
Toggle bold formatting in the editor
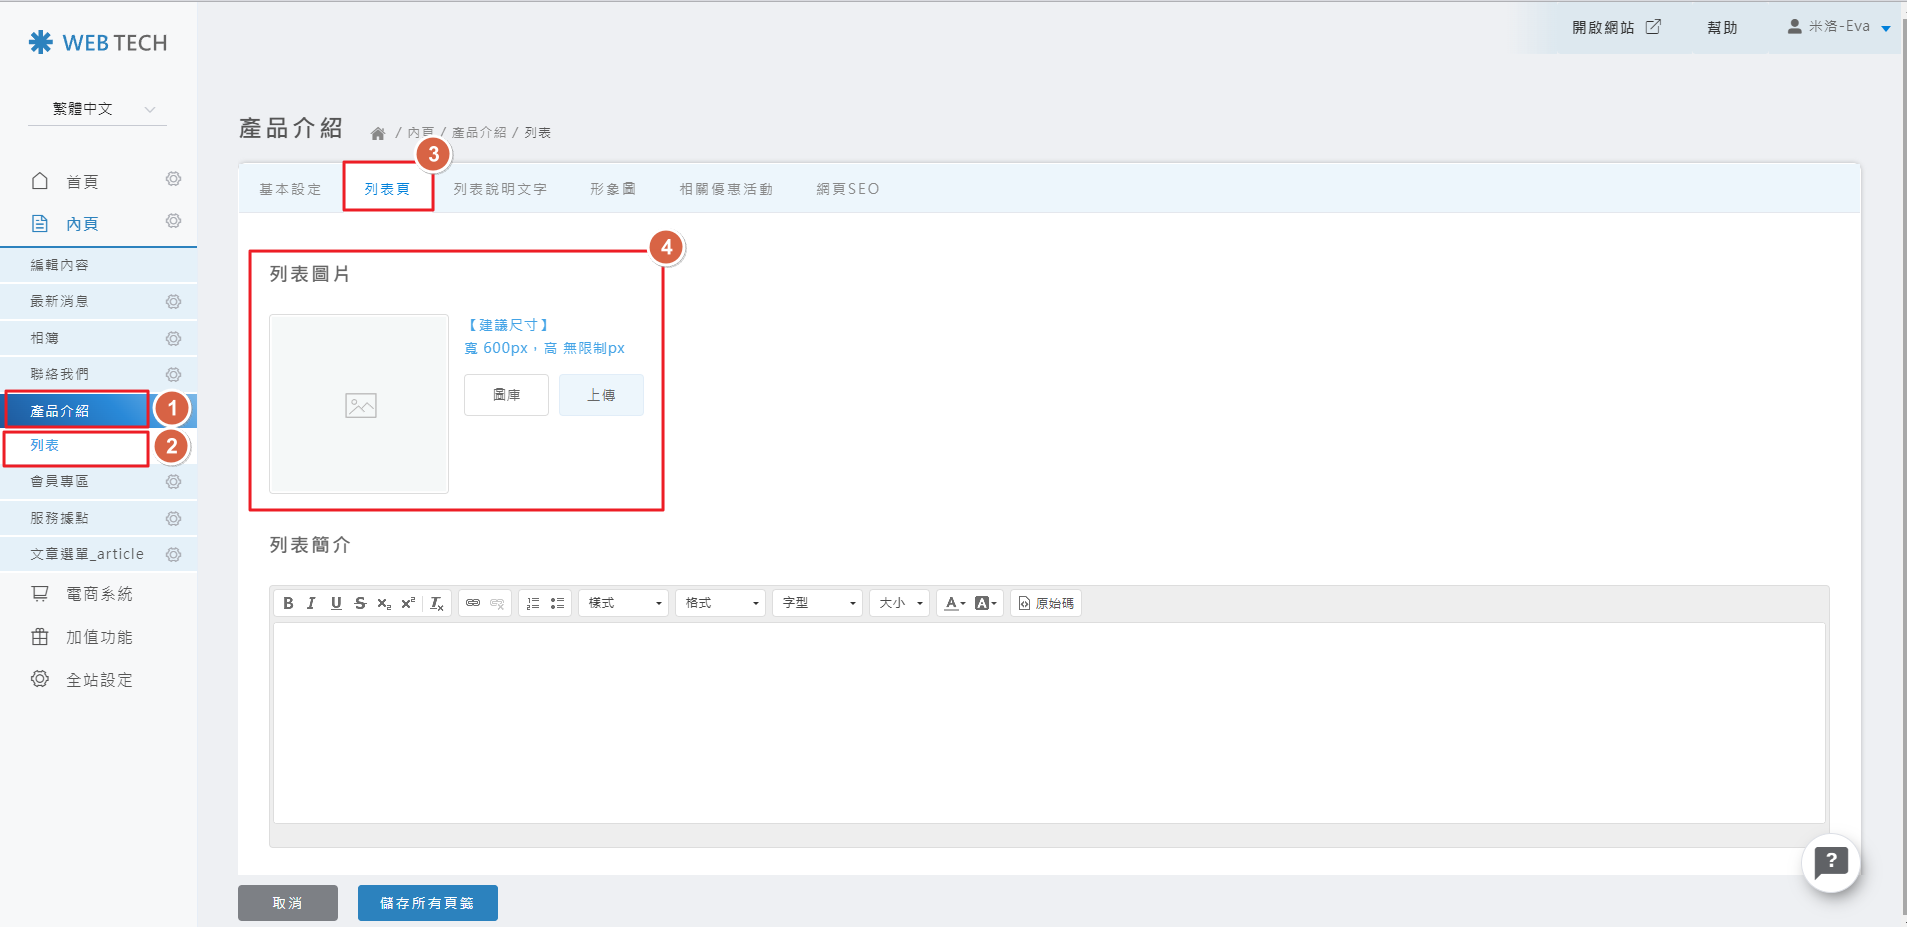[288, 603]
